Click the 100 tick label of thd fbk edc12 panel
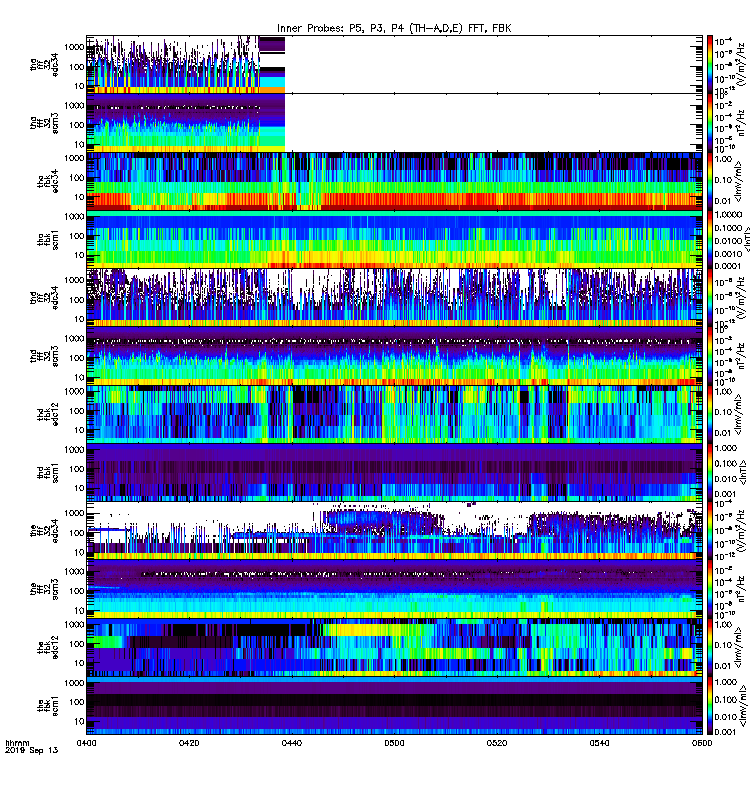Screen dimensions: 750x800 77,411
